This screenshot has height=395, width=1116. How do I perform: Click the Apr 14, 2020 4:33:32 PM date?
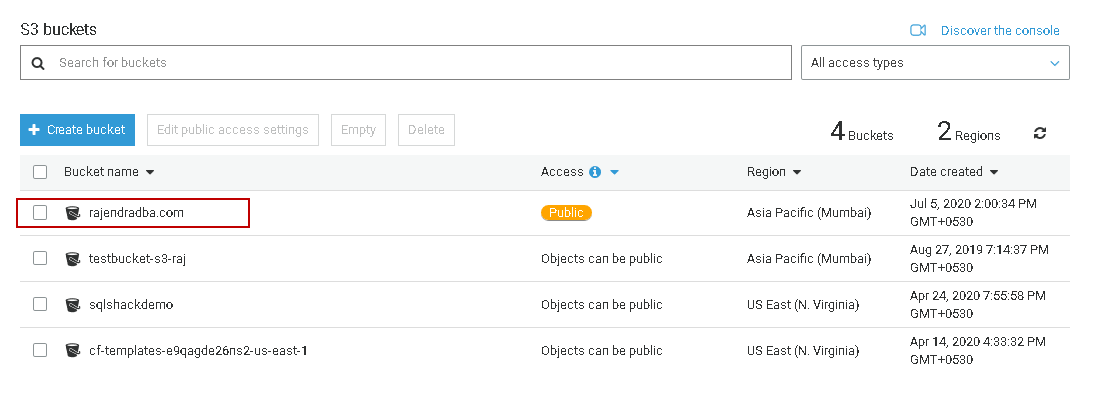(977, 350)
